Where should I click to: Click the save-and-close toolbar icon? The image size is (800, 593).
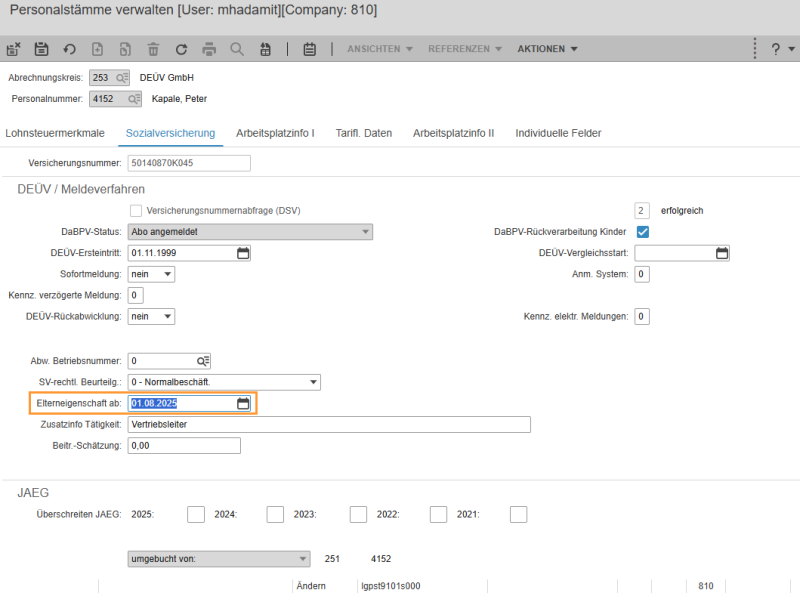[14, 49]
